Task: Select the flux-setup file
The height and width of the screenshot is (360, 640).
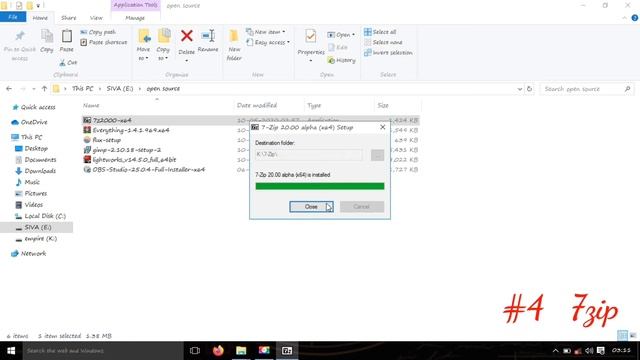Action: (106, 140)
